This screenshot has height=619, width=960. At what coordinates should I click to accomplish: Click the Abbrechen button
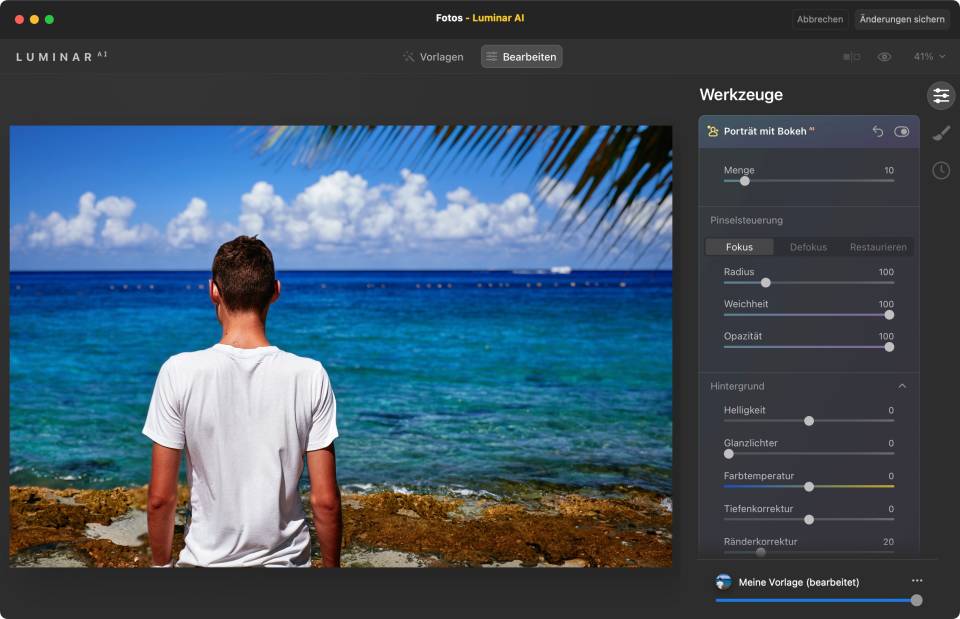click(x=820, y=19)
